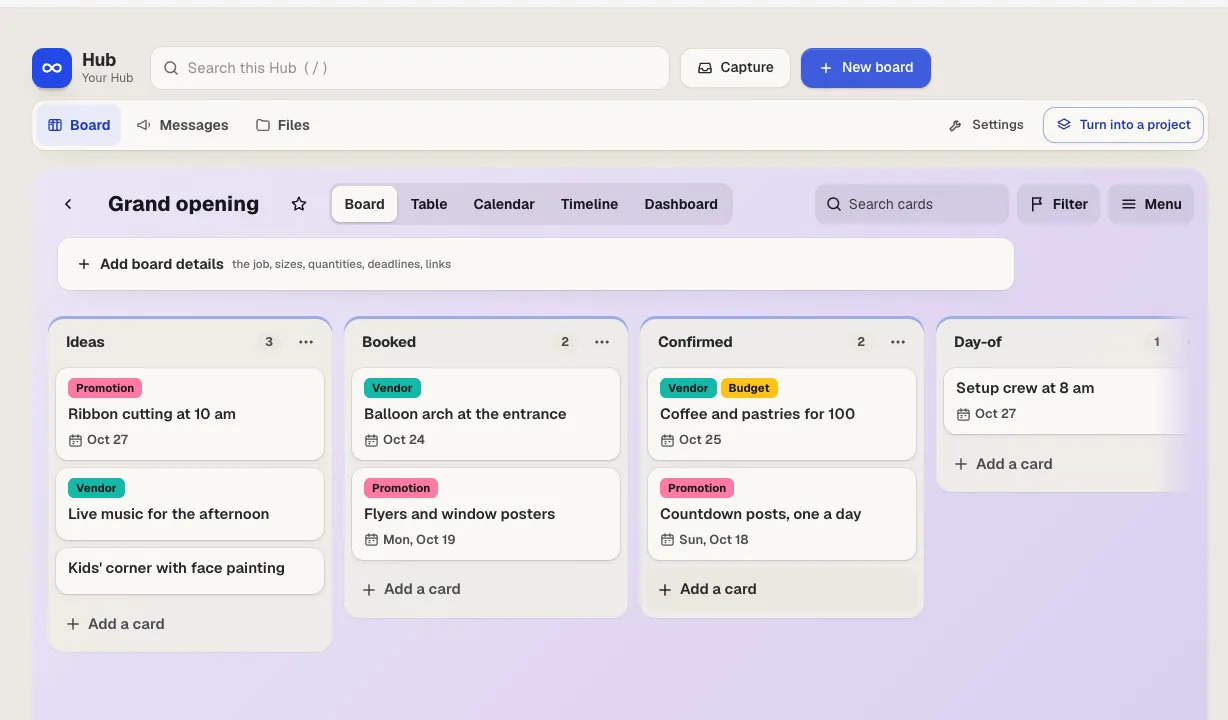
Task: Click Turn into a project
Action: [x=1124, y=125]
